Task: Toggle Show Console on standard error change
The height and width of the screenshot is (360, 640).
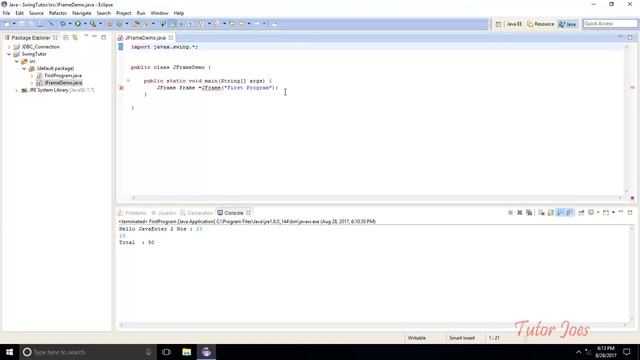Action: click(x=569, y=213)
